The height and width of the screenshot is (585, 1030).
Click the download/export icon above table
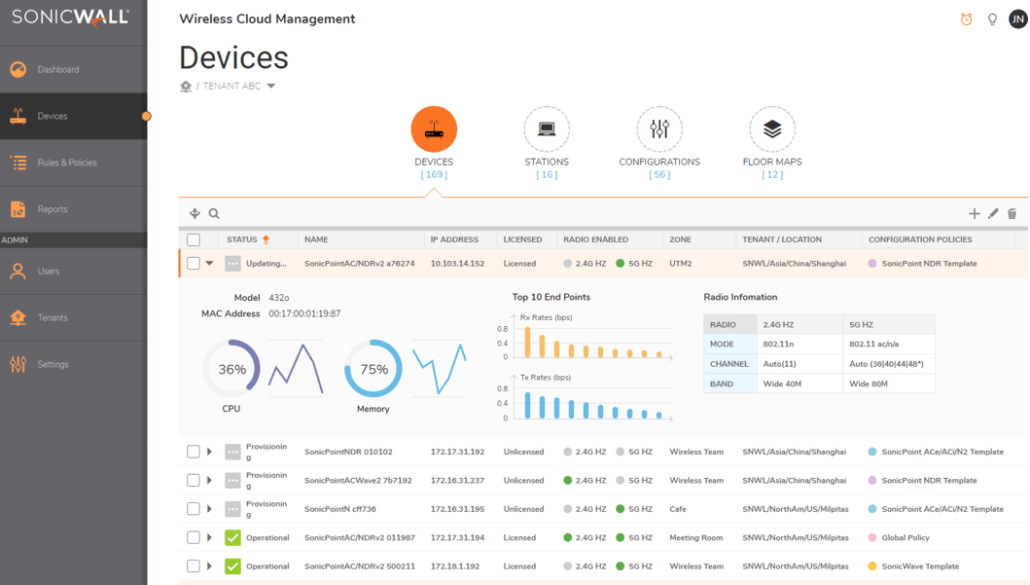(195, 213)
